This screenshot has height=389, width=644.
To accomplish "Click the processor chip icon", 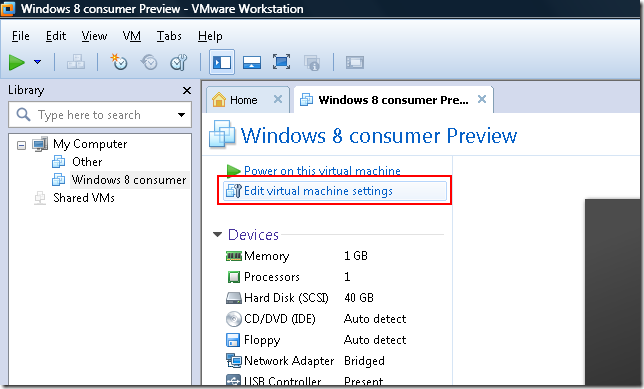I will pos(234,277).
